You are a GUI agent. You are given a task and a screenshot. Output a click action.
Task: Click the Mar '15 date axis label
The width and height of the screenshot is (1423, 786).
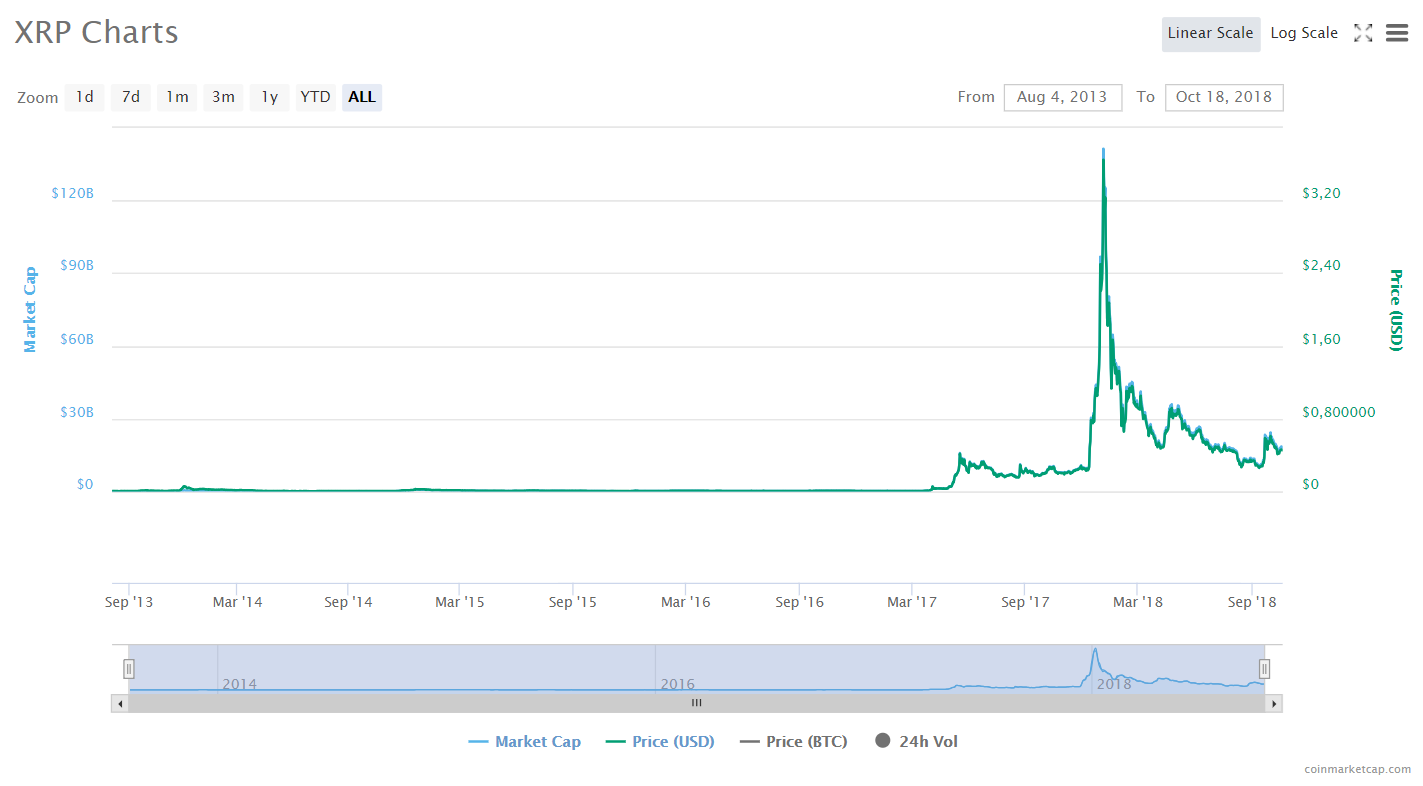point(459,602)
